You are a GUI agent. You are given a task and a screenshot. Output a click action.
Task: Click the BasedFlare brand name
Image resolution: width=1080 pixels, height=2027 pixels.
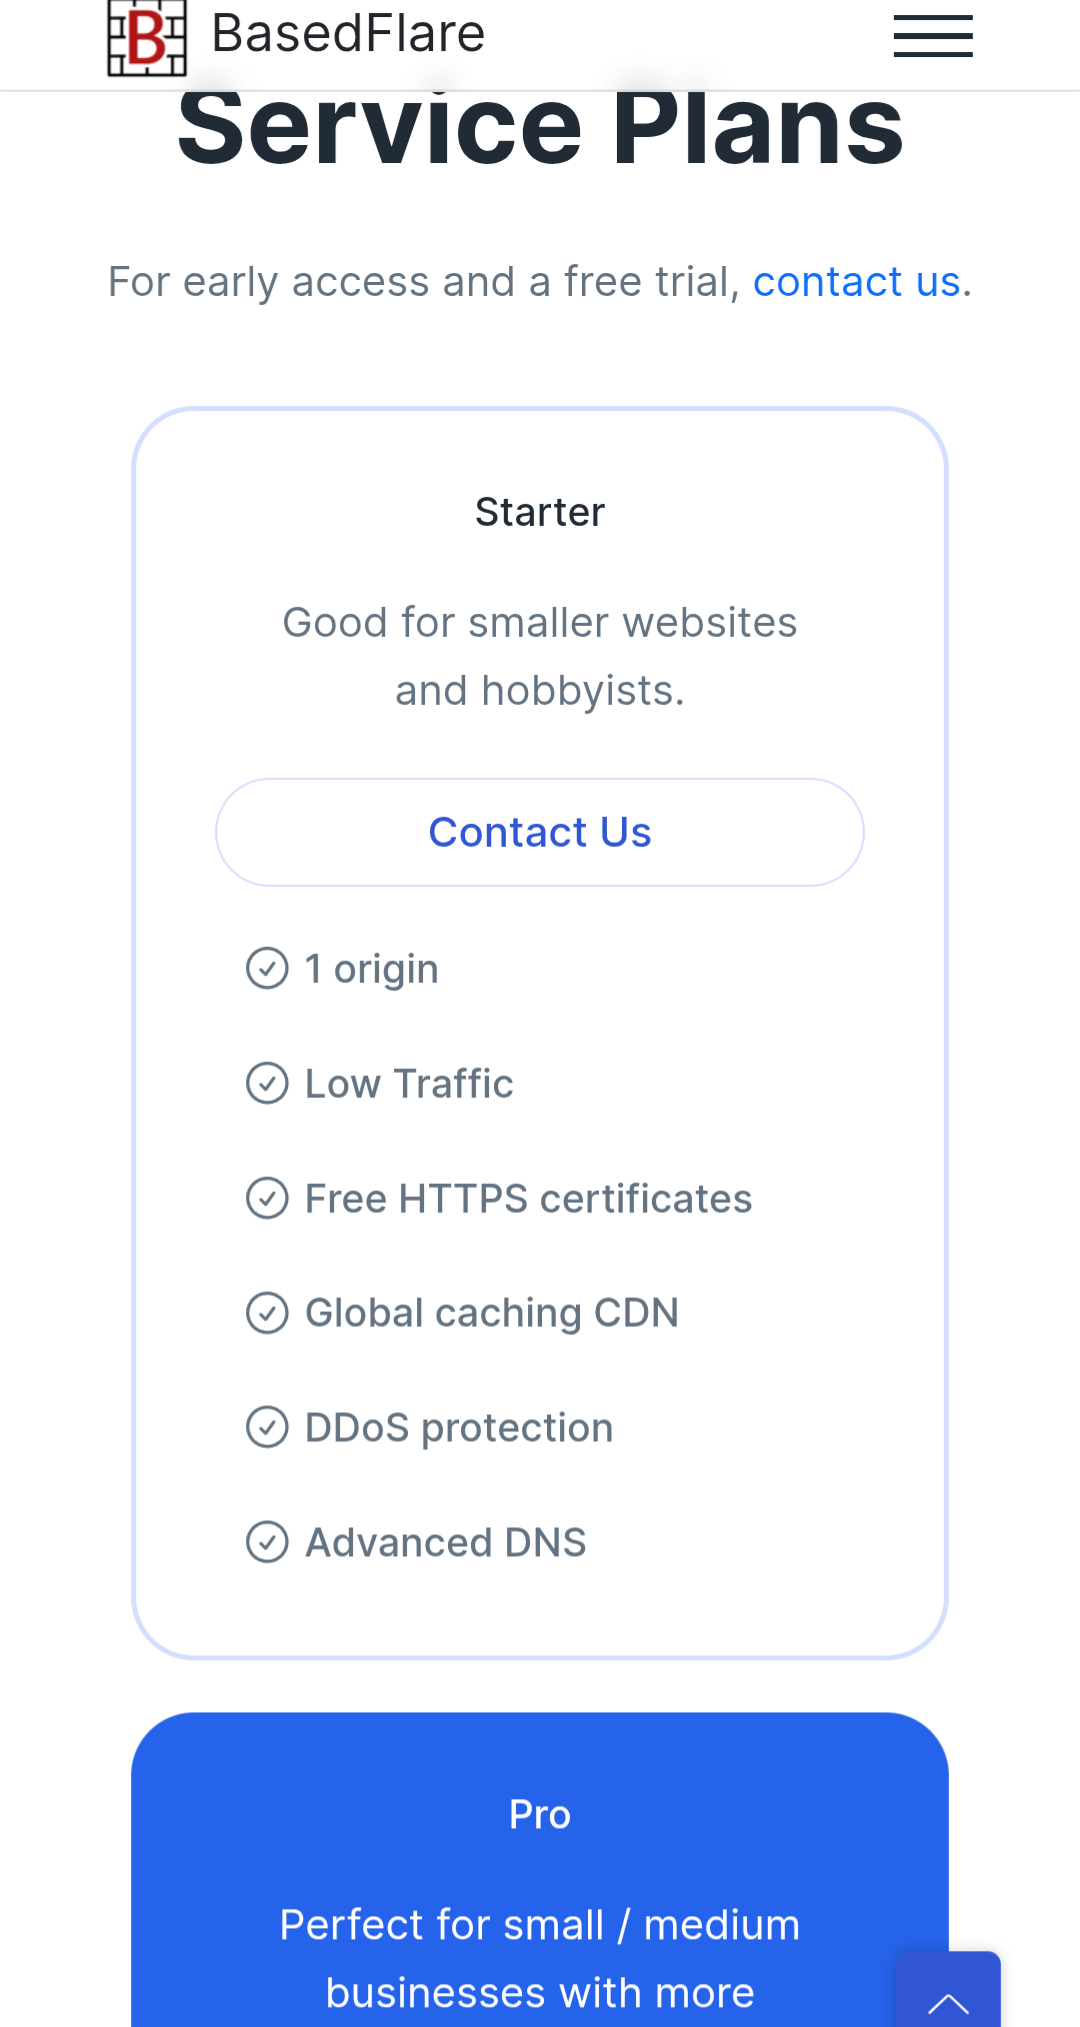[348, 34]
